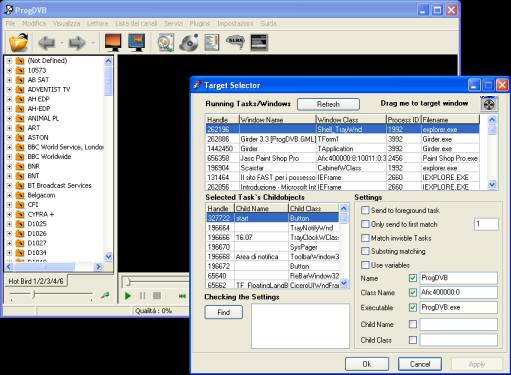The width and height of the screenshot is (511, 375).
Task: Click Window Class column header
Action: 351,119
